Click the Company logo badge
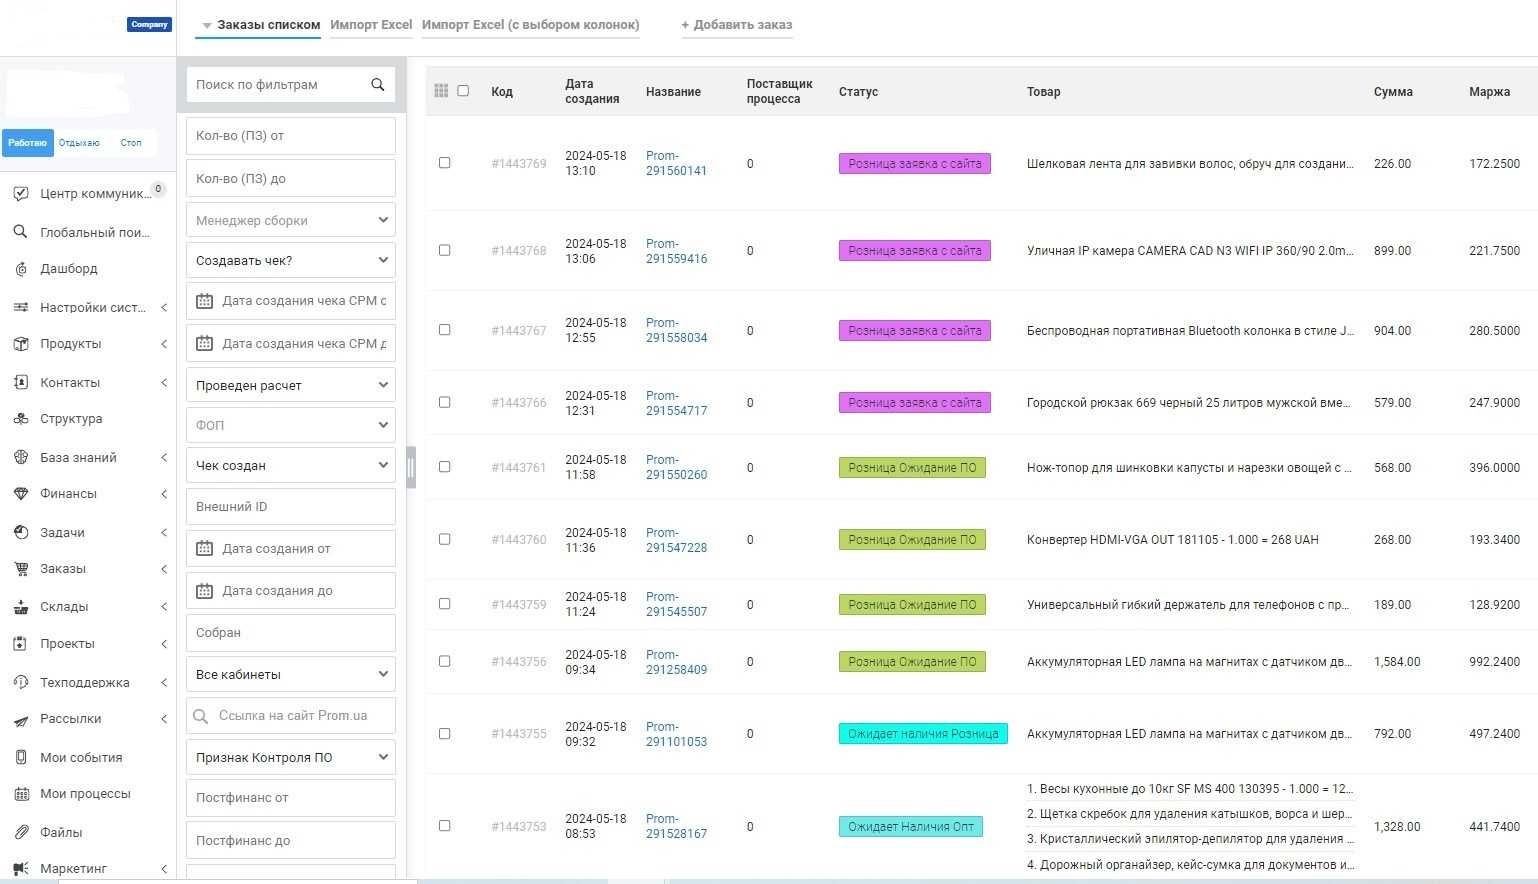Viewport: 1538px width, 884px height. tap(149, 24)
